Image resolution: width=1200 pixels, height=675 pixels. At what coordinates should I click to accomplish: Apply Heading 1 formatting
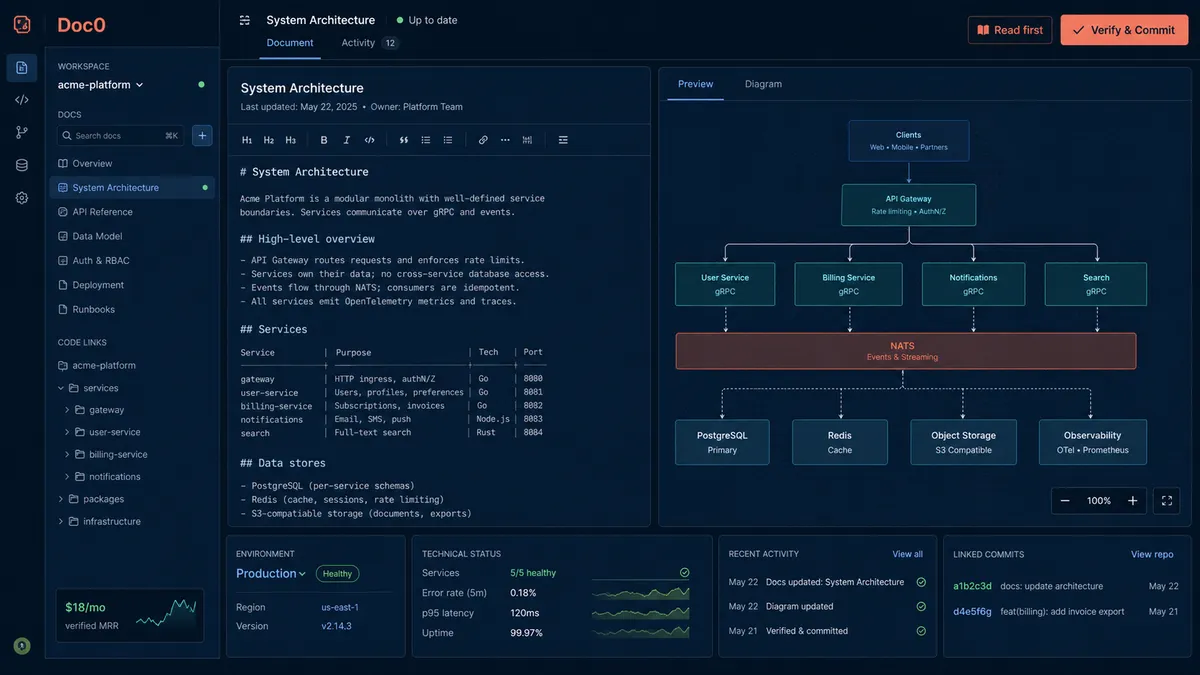(247, 140)
